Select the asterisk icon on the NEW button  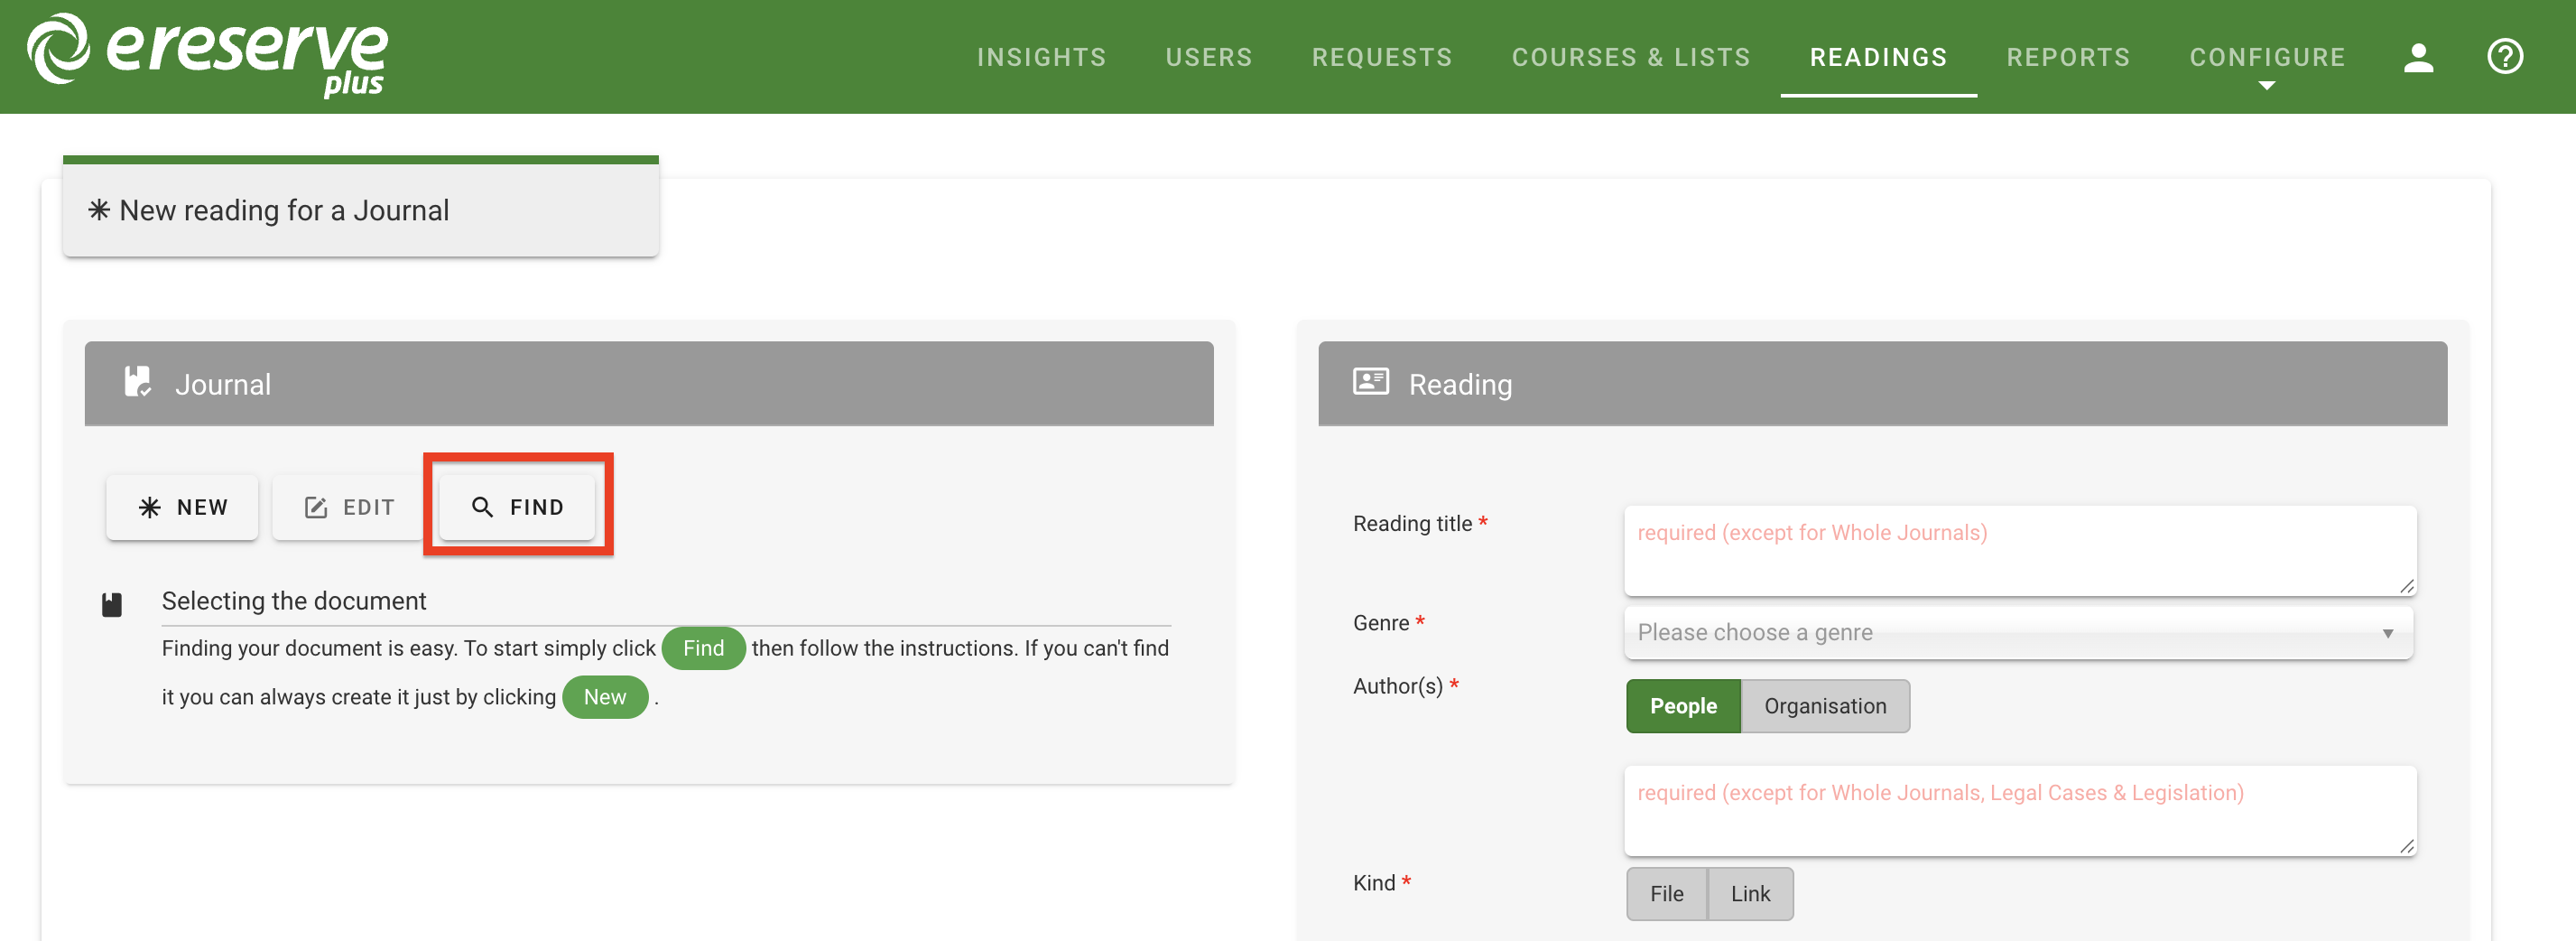tap(150, 507)
